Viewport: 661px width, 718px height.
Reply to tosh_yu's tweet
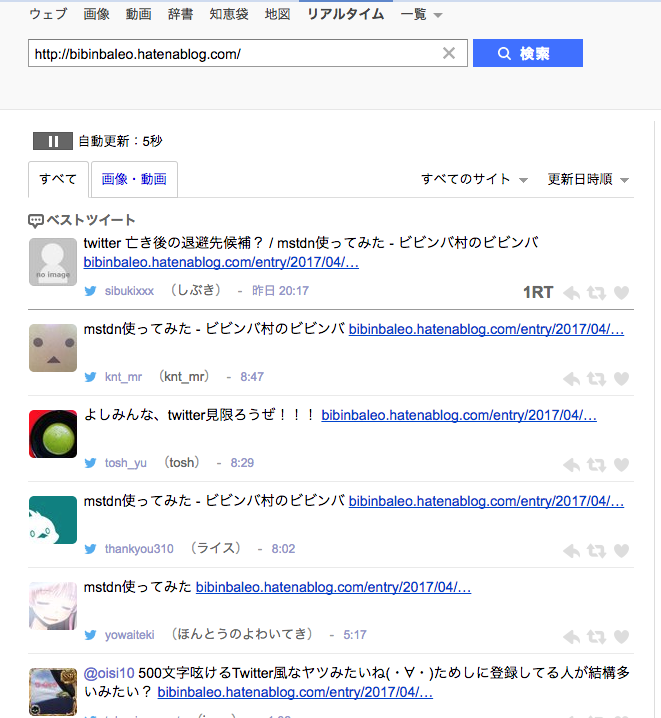coord(571,465)
